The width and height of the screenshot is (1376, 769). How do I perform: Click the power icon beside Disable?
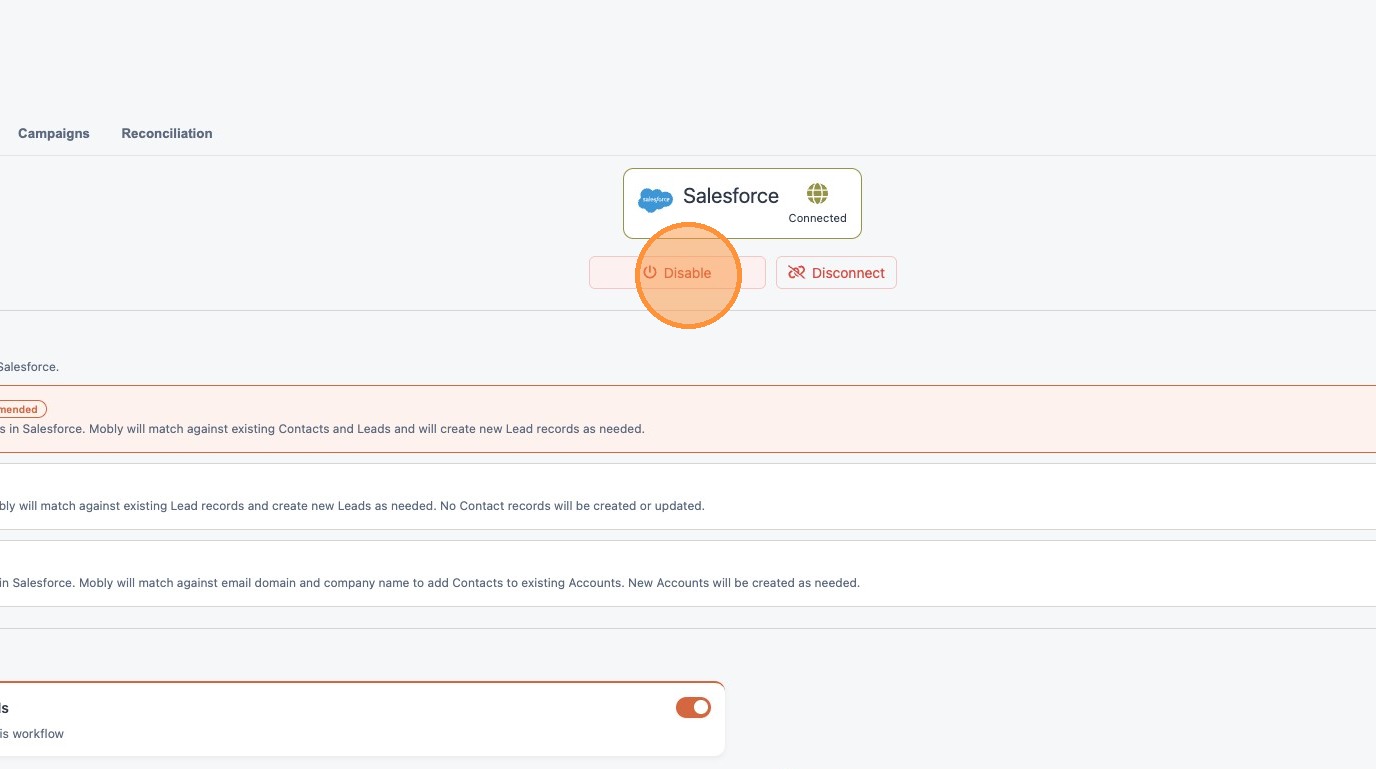click(650, 273)
